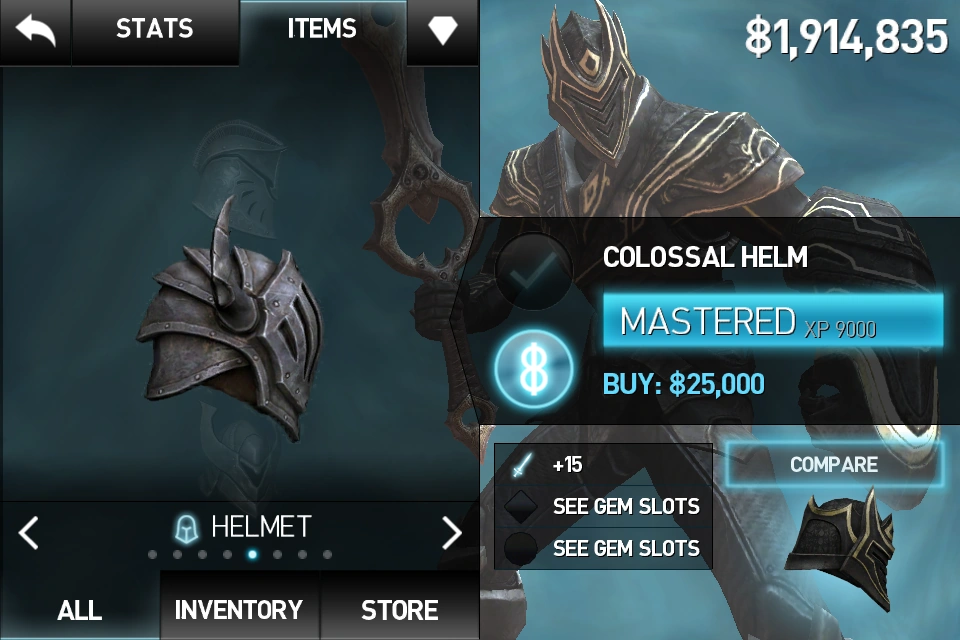Go to previous item category arrow
The width and height of the screenshot is (960, 640).
(28, 532)
